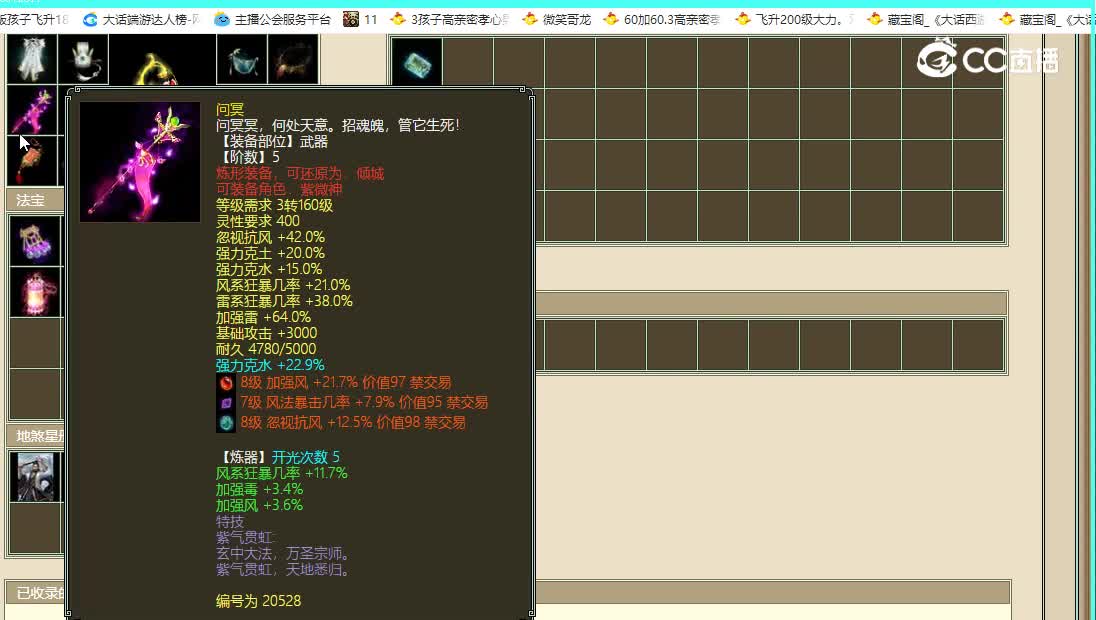Click the text 紫气贯虹 under 特技
Viewport: 1096px width, 620px height.
click(244, 538)
